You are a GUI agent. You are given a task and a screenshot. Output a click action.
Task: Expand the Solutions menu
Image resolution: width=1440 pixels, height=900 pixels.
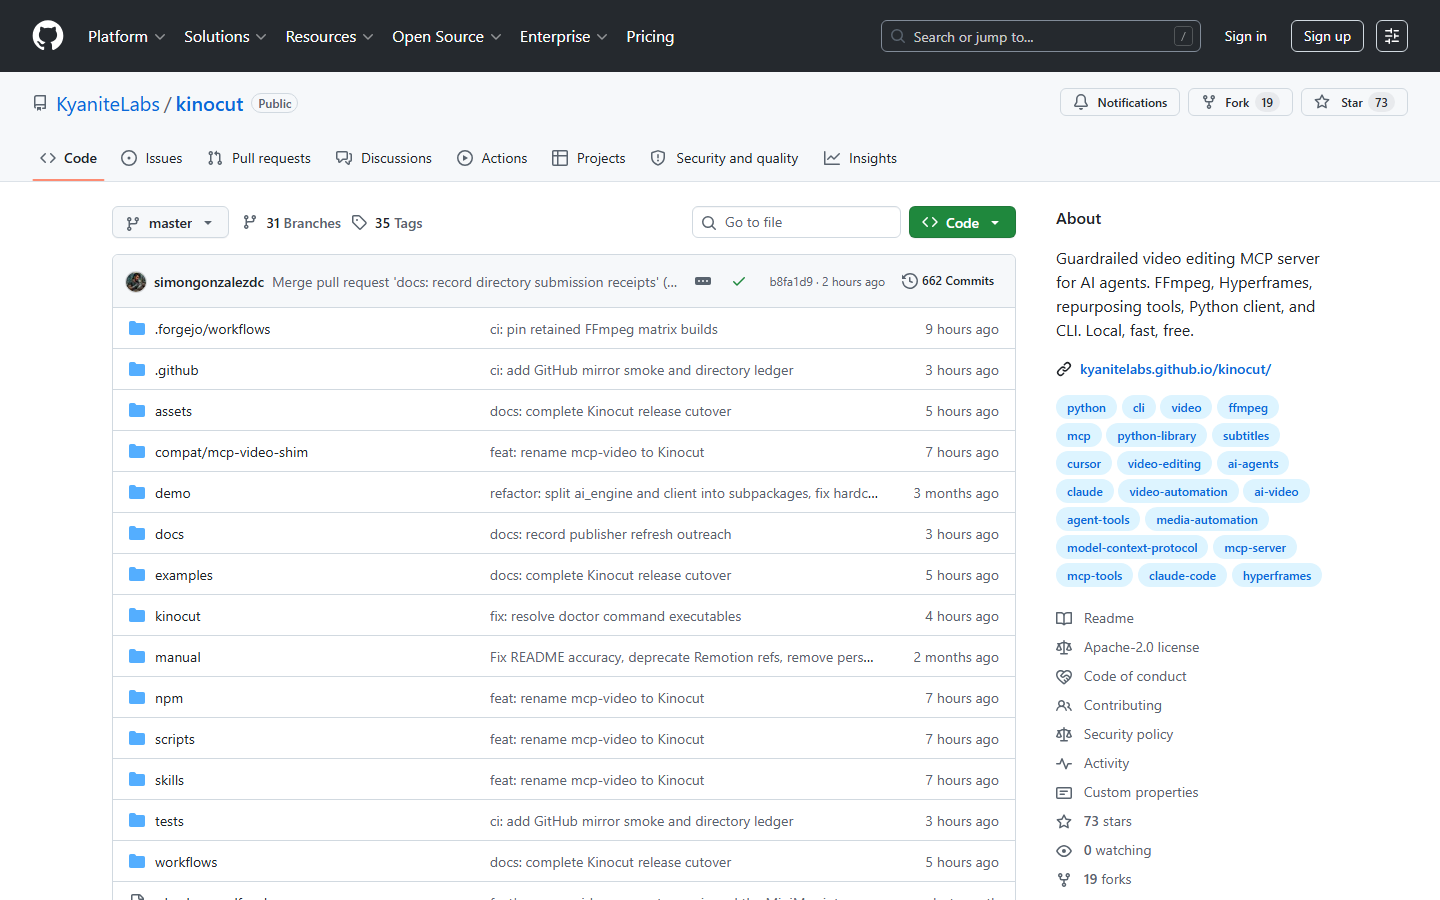tap(225, 36)
